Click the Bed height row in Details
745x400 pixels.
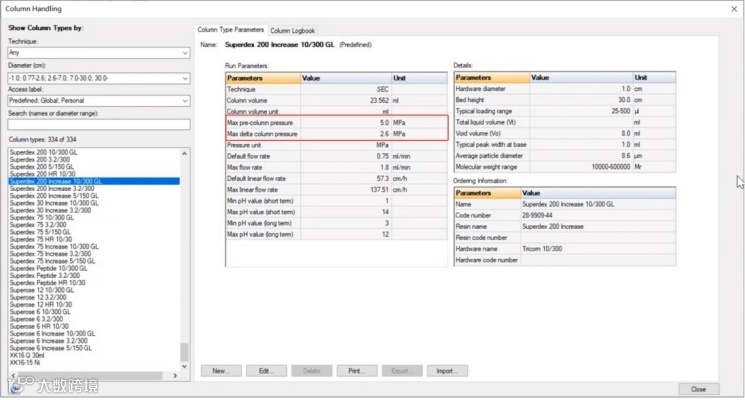(565, 100)
